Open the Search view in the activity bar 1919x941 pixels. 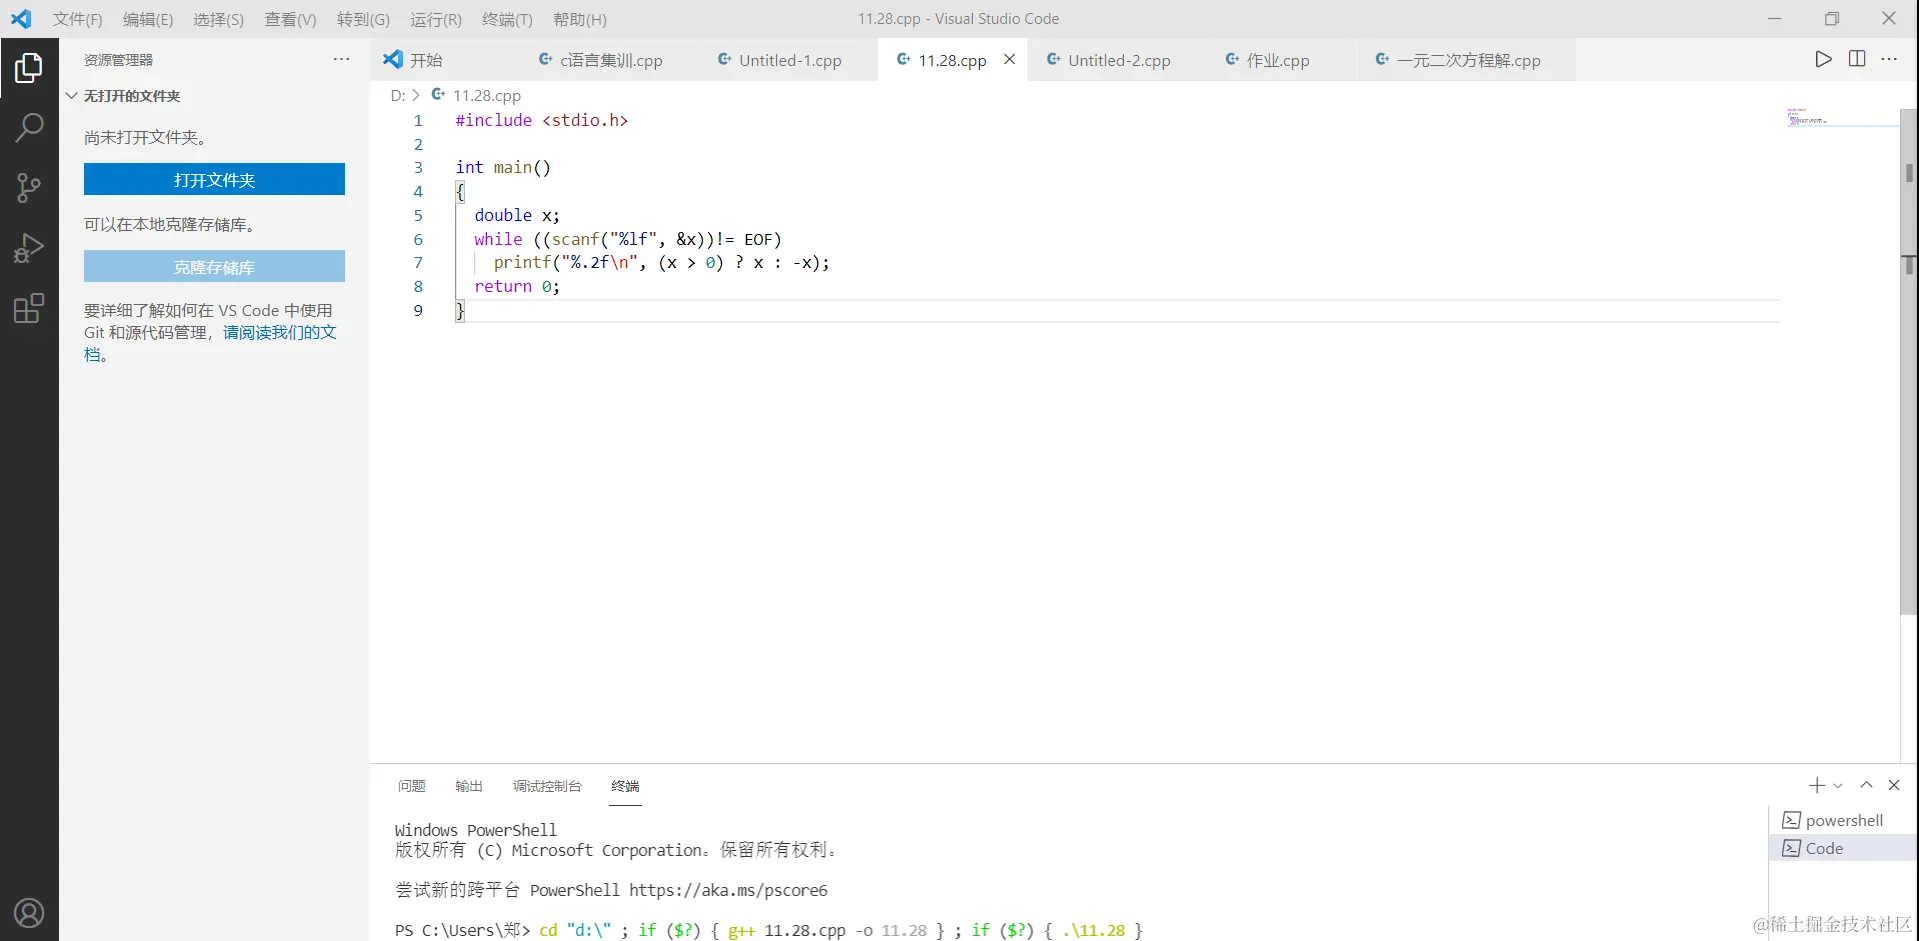[30, 128]
